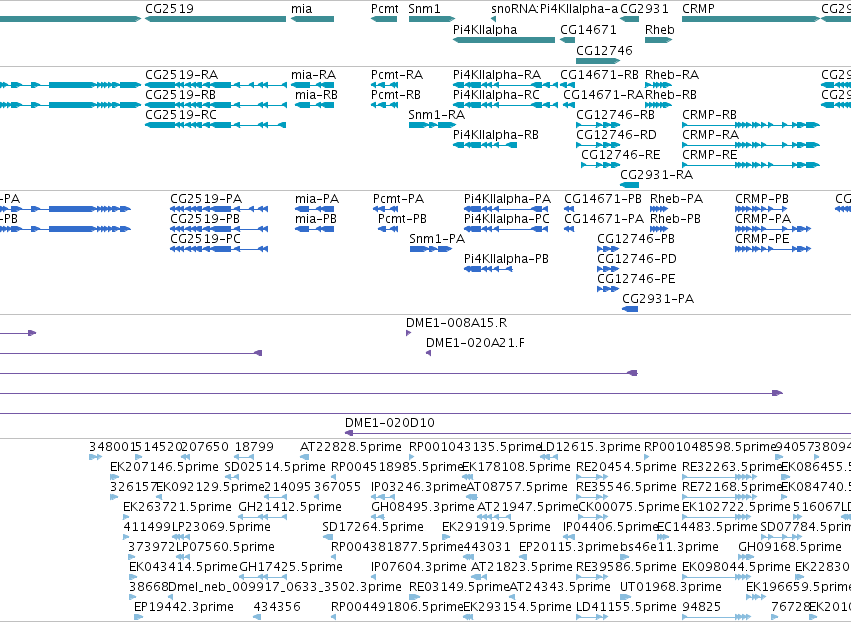This screenshot has width=851, height=622.
Task: Select EST "SD17264.5prime"
Action: [373, 527]
